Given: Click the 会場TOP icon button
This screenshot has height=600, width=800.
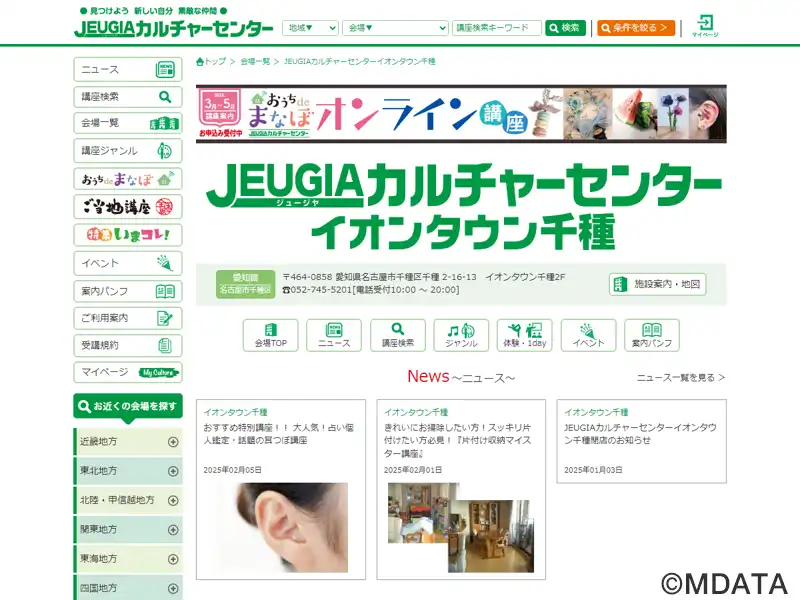Looking at the screenshot, I should (x=270, y=335).
